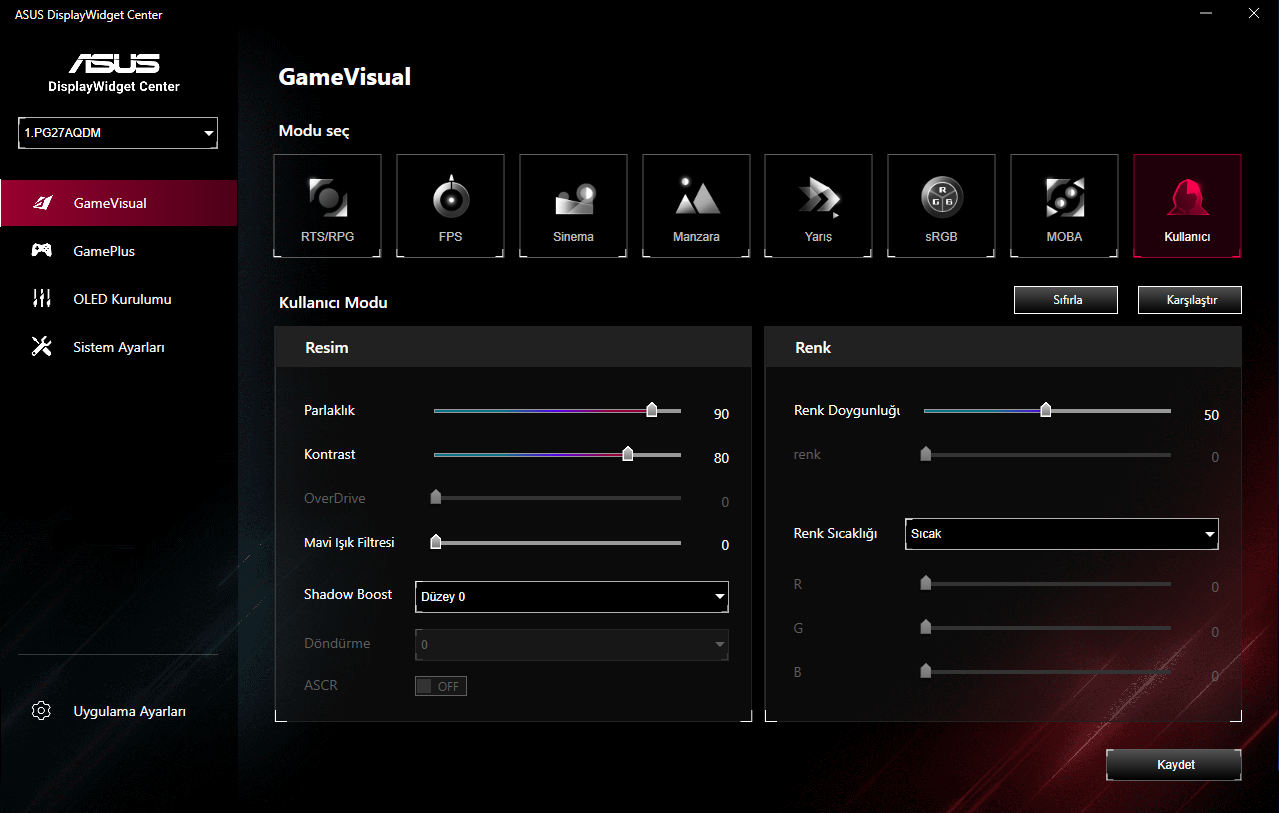Click the Kontrast slider handle
The width and height of the screenshot is (1279, 813).
click(x=628, y=453)
